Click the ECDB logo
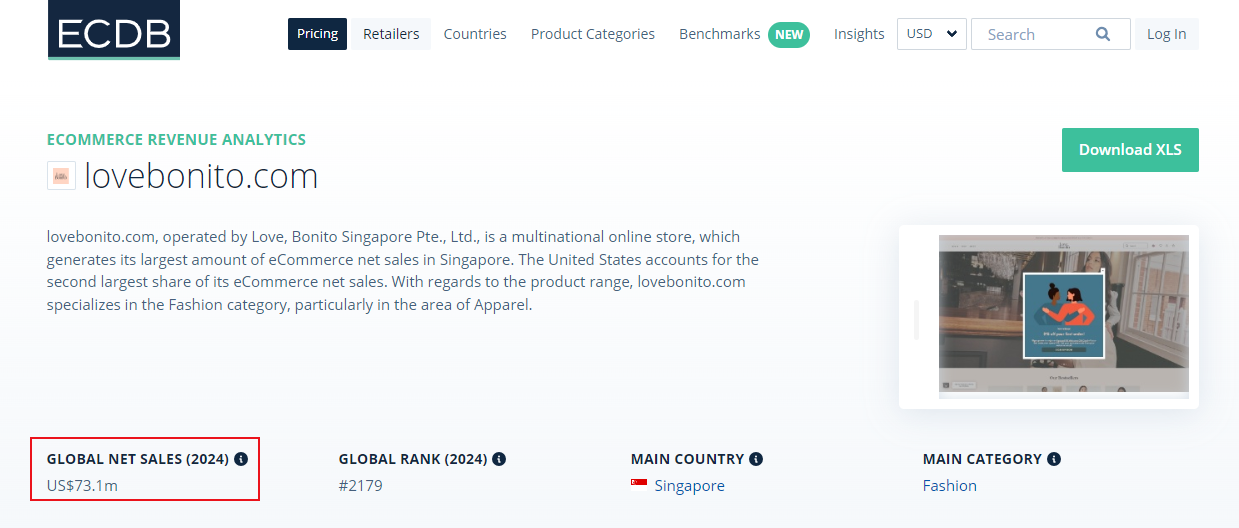 tap(113, 30)
